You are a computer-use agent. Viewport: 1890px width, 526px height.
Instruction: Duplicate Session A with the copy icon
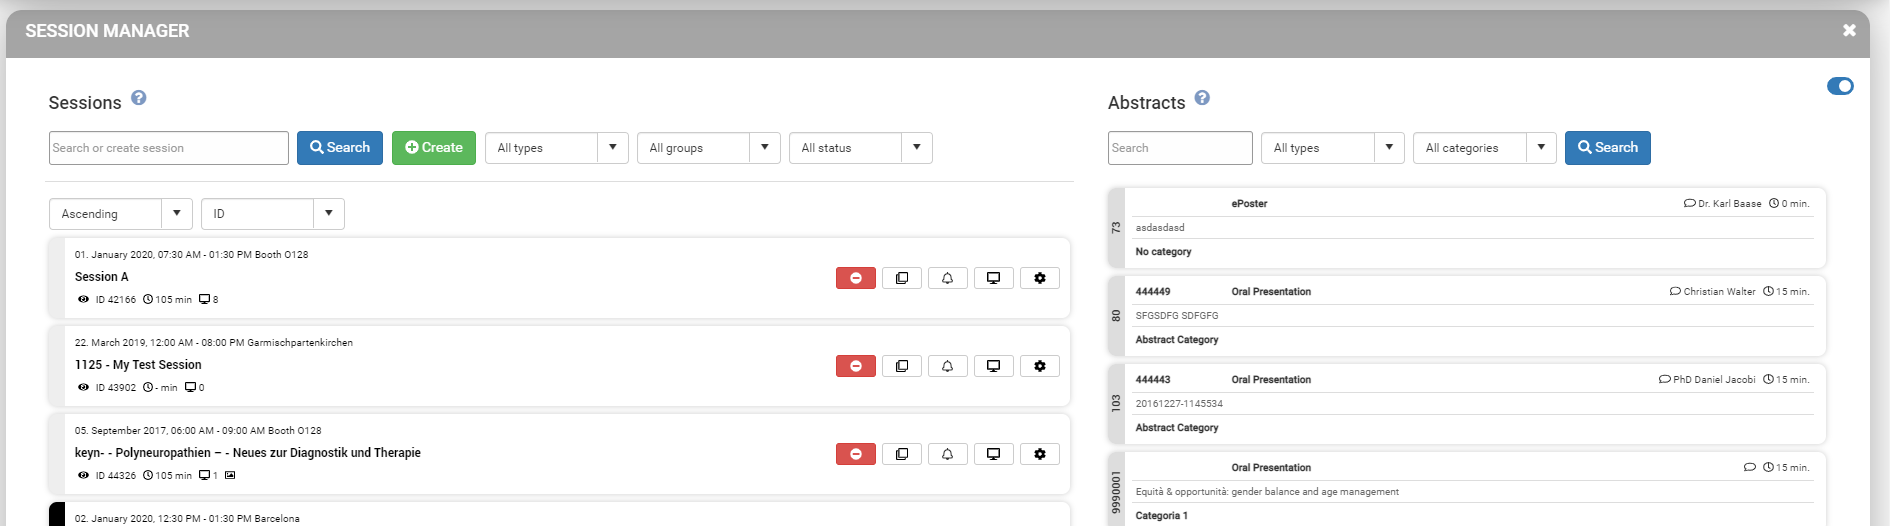click(902, 278)
